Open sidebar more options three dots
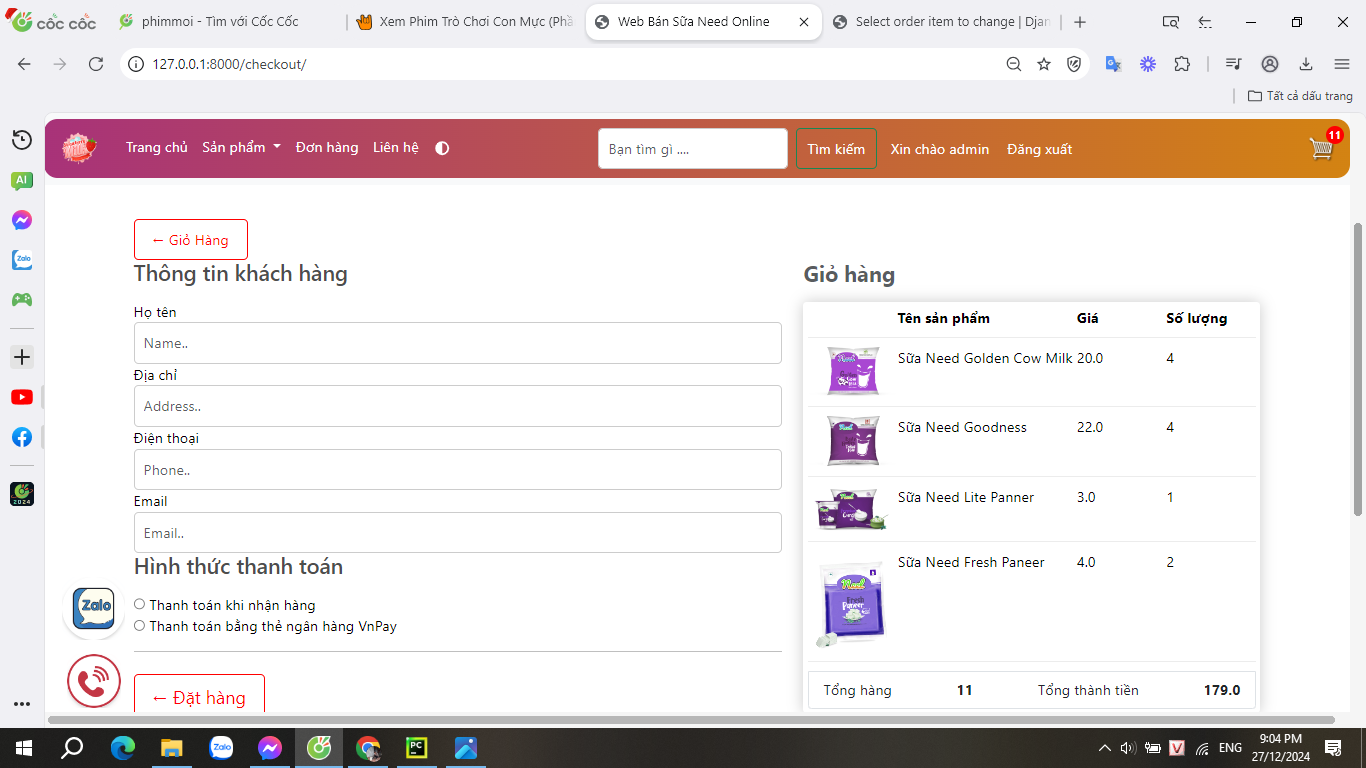 coord(22,704)
